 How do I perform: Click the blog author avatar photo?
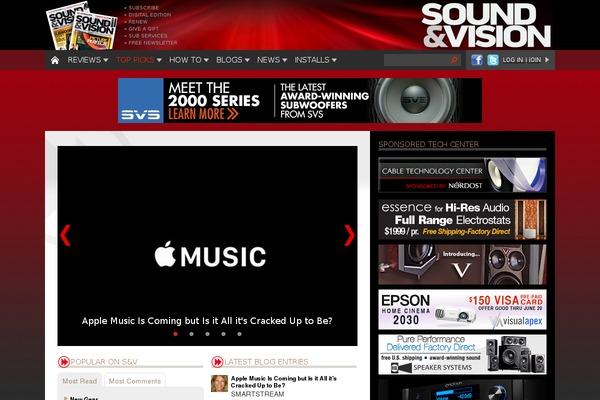[x=219, y=384]
